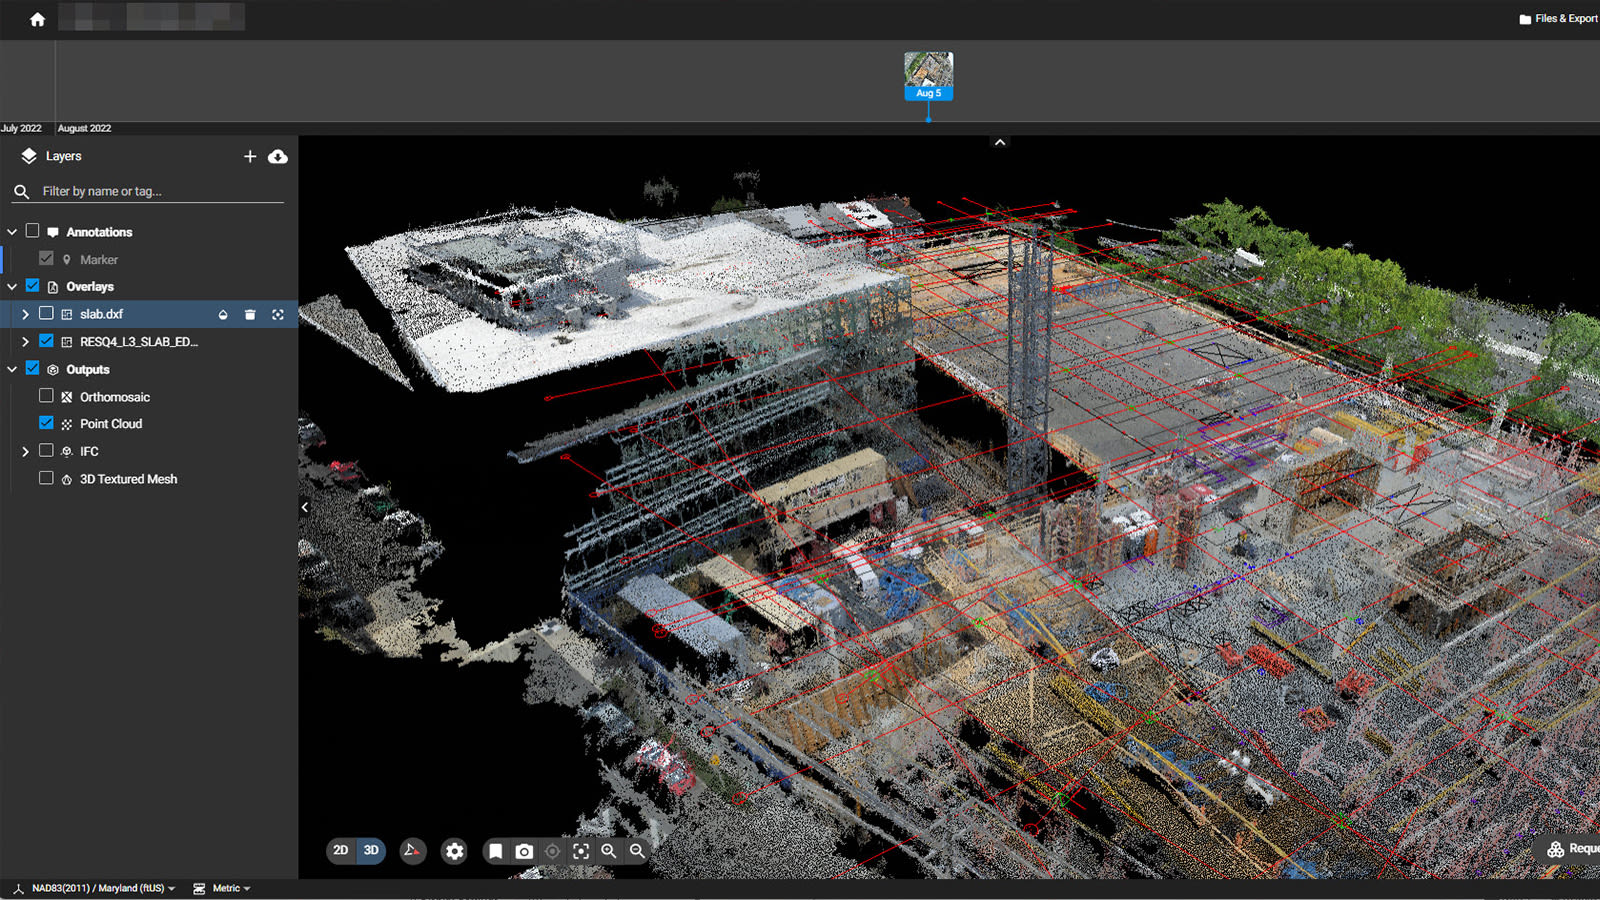Click the bookmark icon in the viewer toolbar
The width and height of the screenshot is (1600, 900).
(495, 851)
